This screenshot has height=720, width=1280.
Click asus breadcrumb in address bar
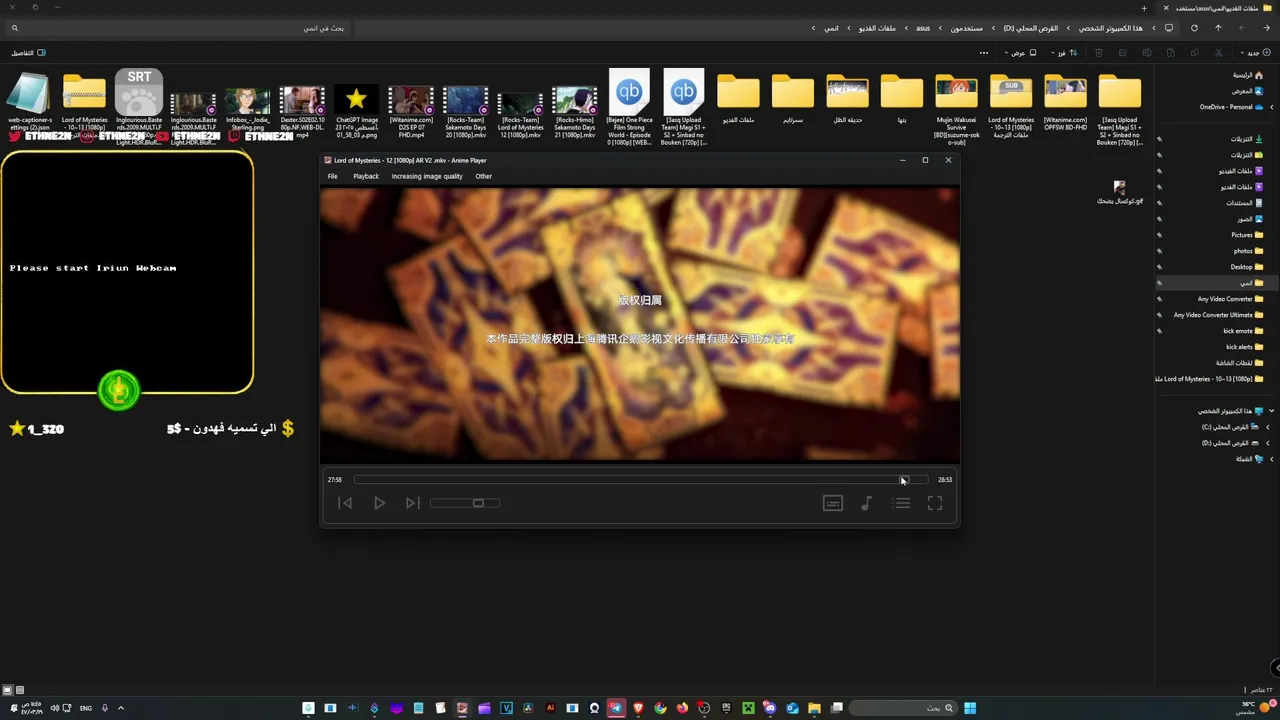(x=923, y=28)
